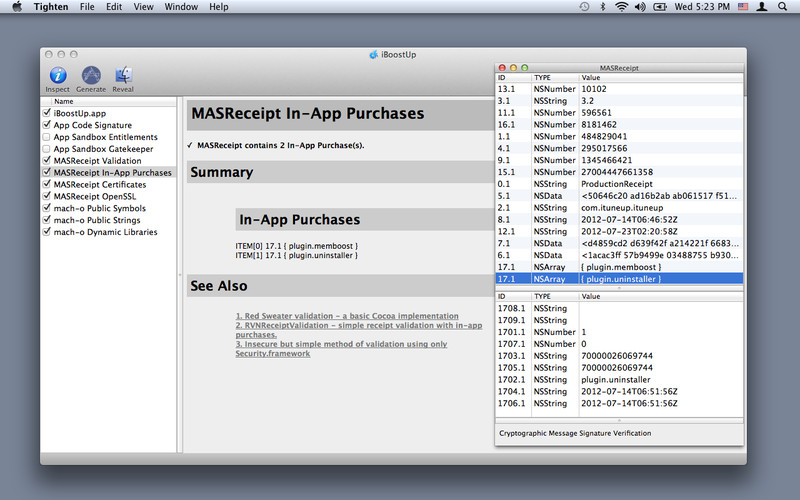Select the 1701.1 NSNumber row

pos(619,332)
